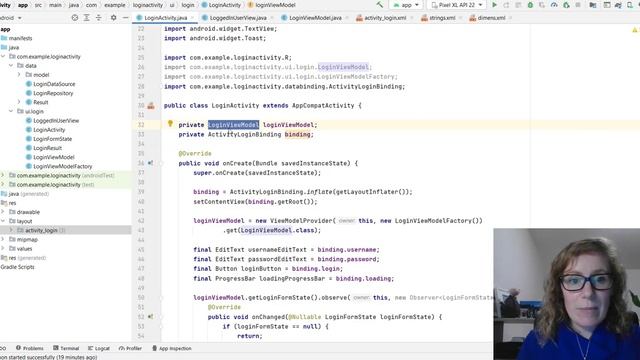Click Sync Project with Gradle Files icon

(x=619, y=5)
